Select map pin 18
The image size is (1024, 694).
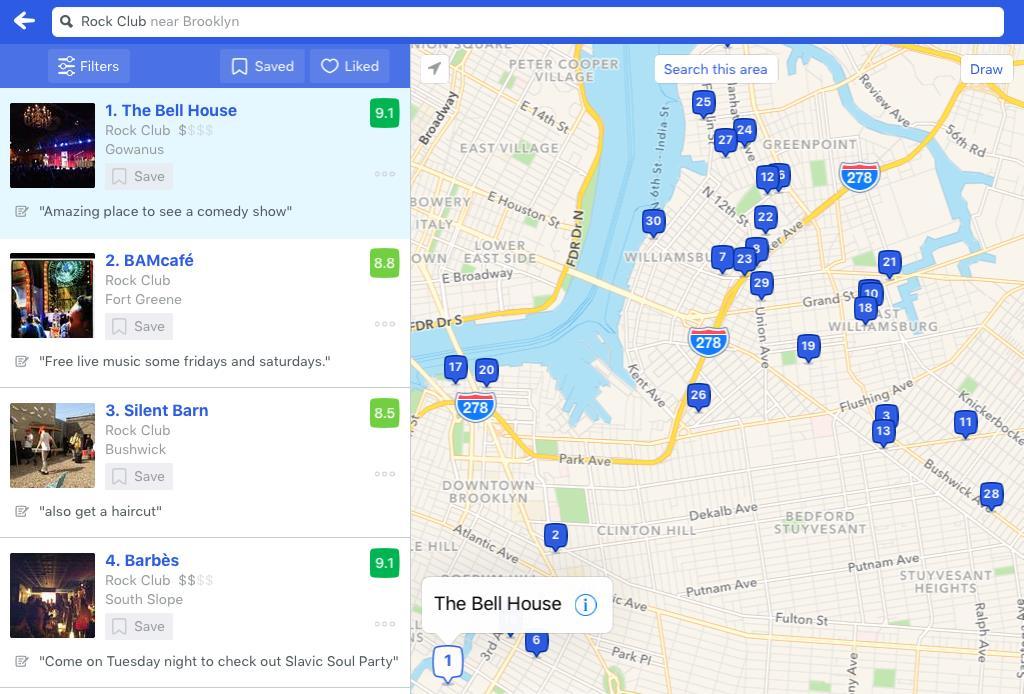[865, 309]
